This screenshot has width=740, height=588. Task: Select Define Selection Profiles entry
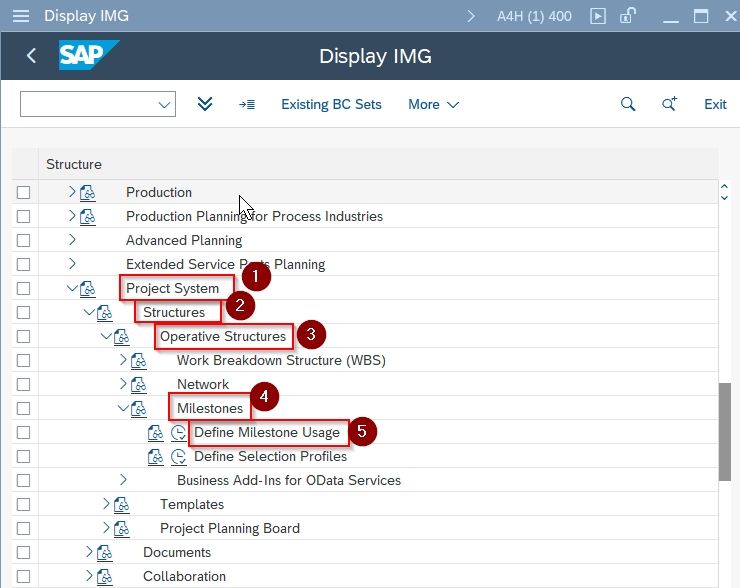270,456
